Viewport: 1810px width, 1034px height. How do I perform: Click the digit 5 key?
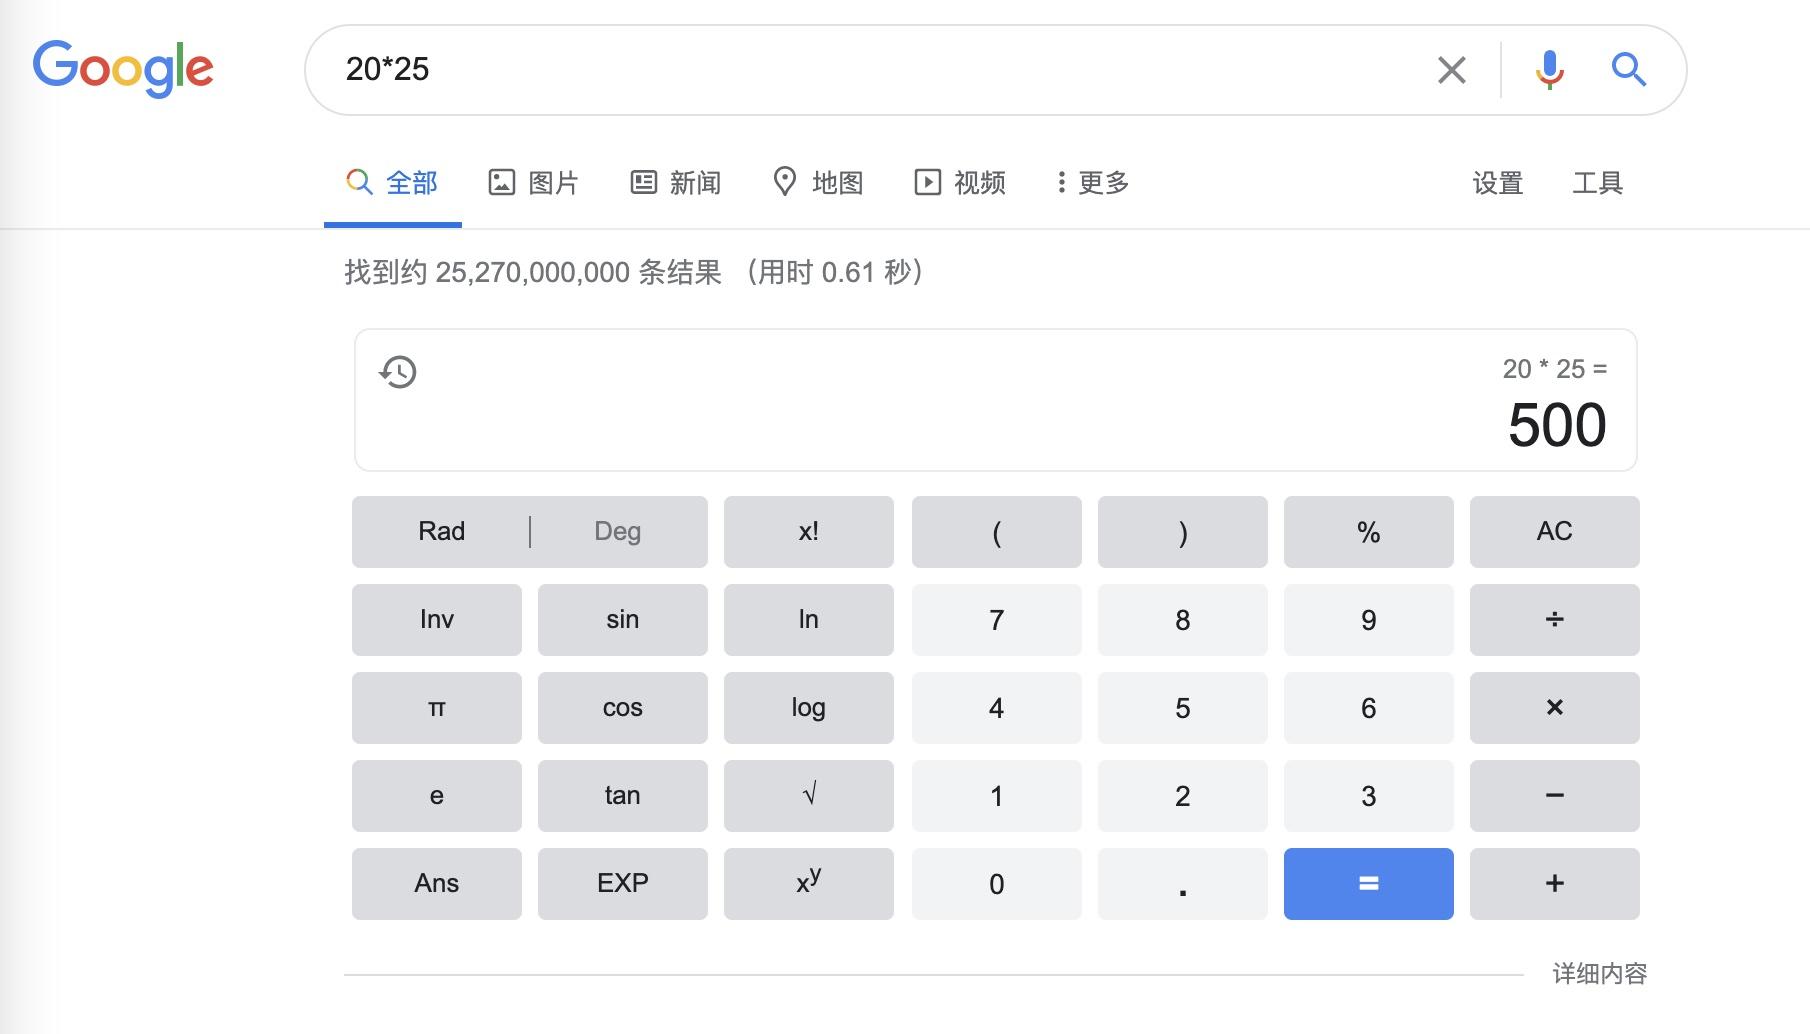click(1183, 708)
